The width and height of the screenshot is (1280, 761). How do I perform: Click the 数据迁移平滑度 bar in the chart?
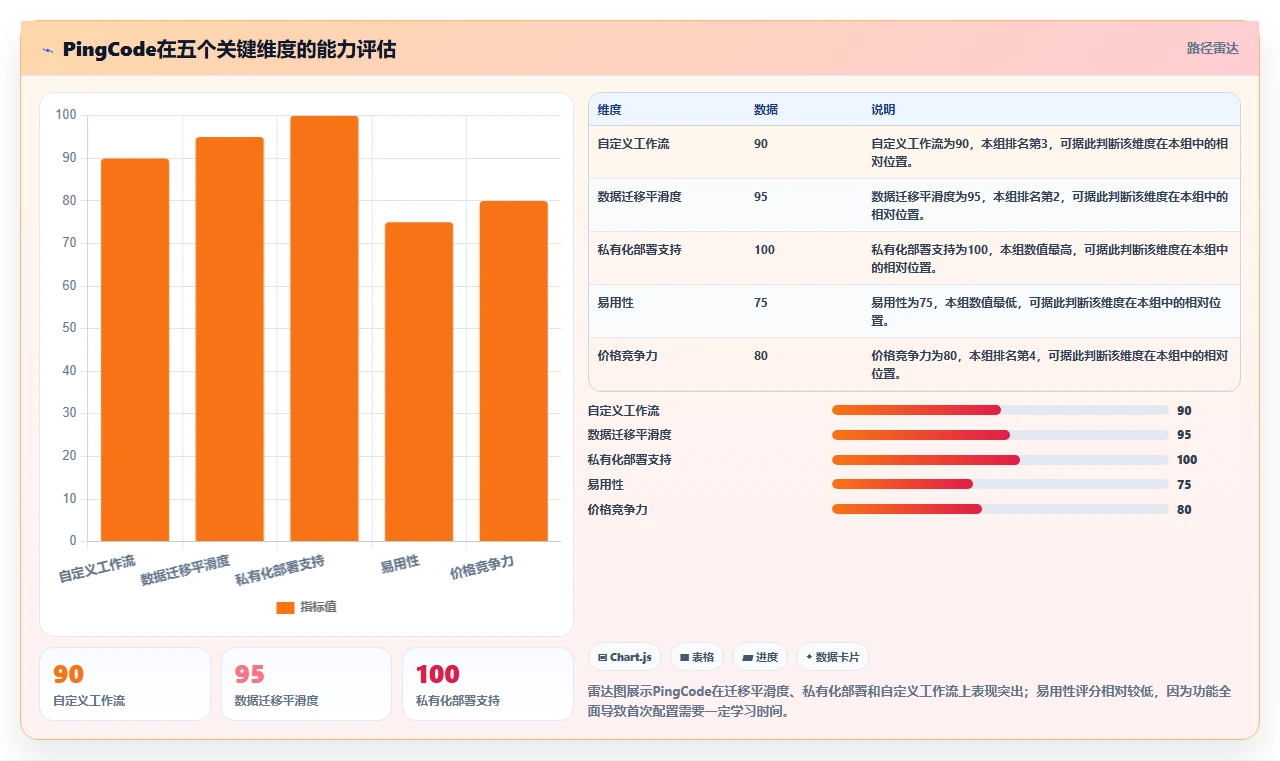click(x=229, y=339)
